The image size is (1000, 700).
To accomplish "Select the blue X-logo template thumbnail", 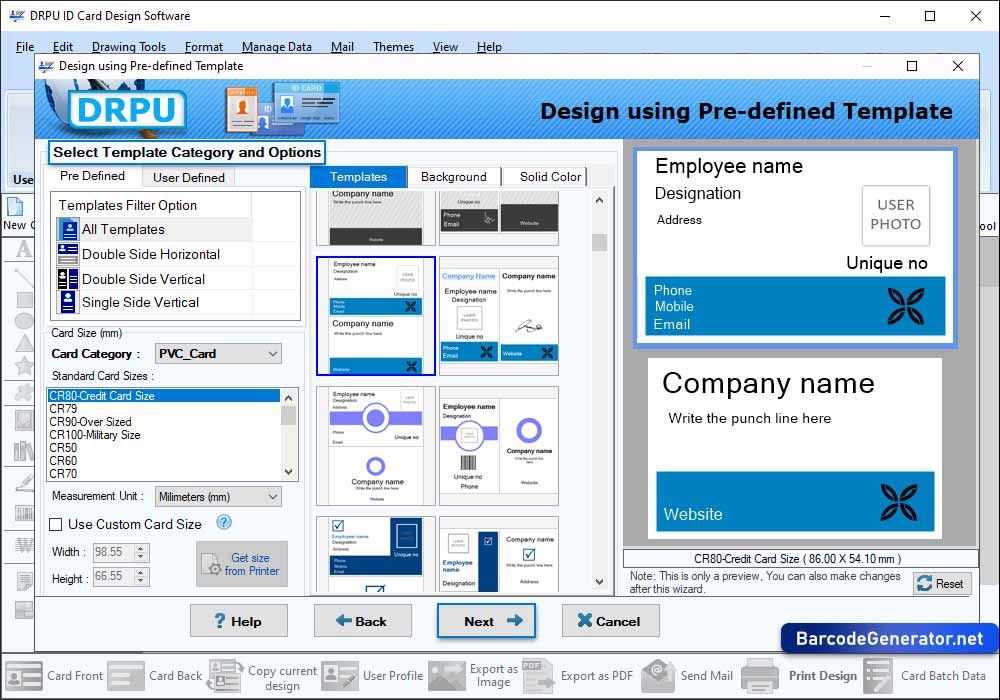I will pyautogui.click(x=376, y=316).
